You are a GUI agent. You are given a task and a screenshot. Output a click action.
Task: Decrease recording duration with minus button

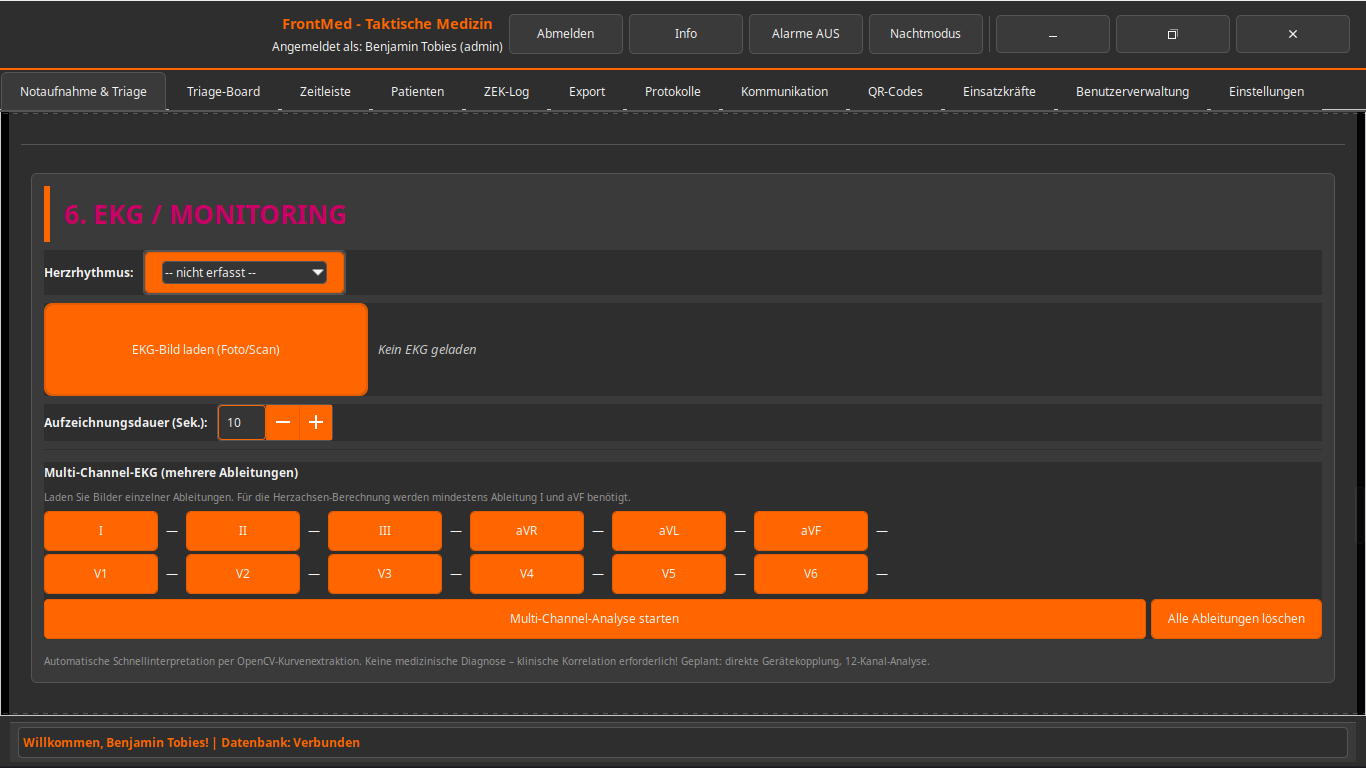pos(283,423)
